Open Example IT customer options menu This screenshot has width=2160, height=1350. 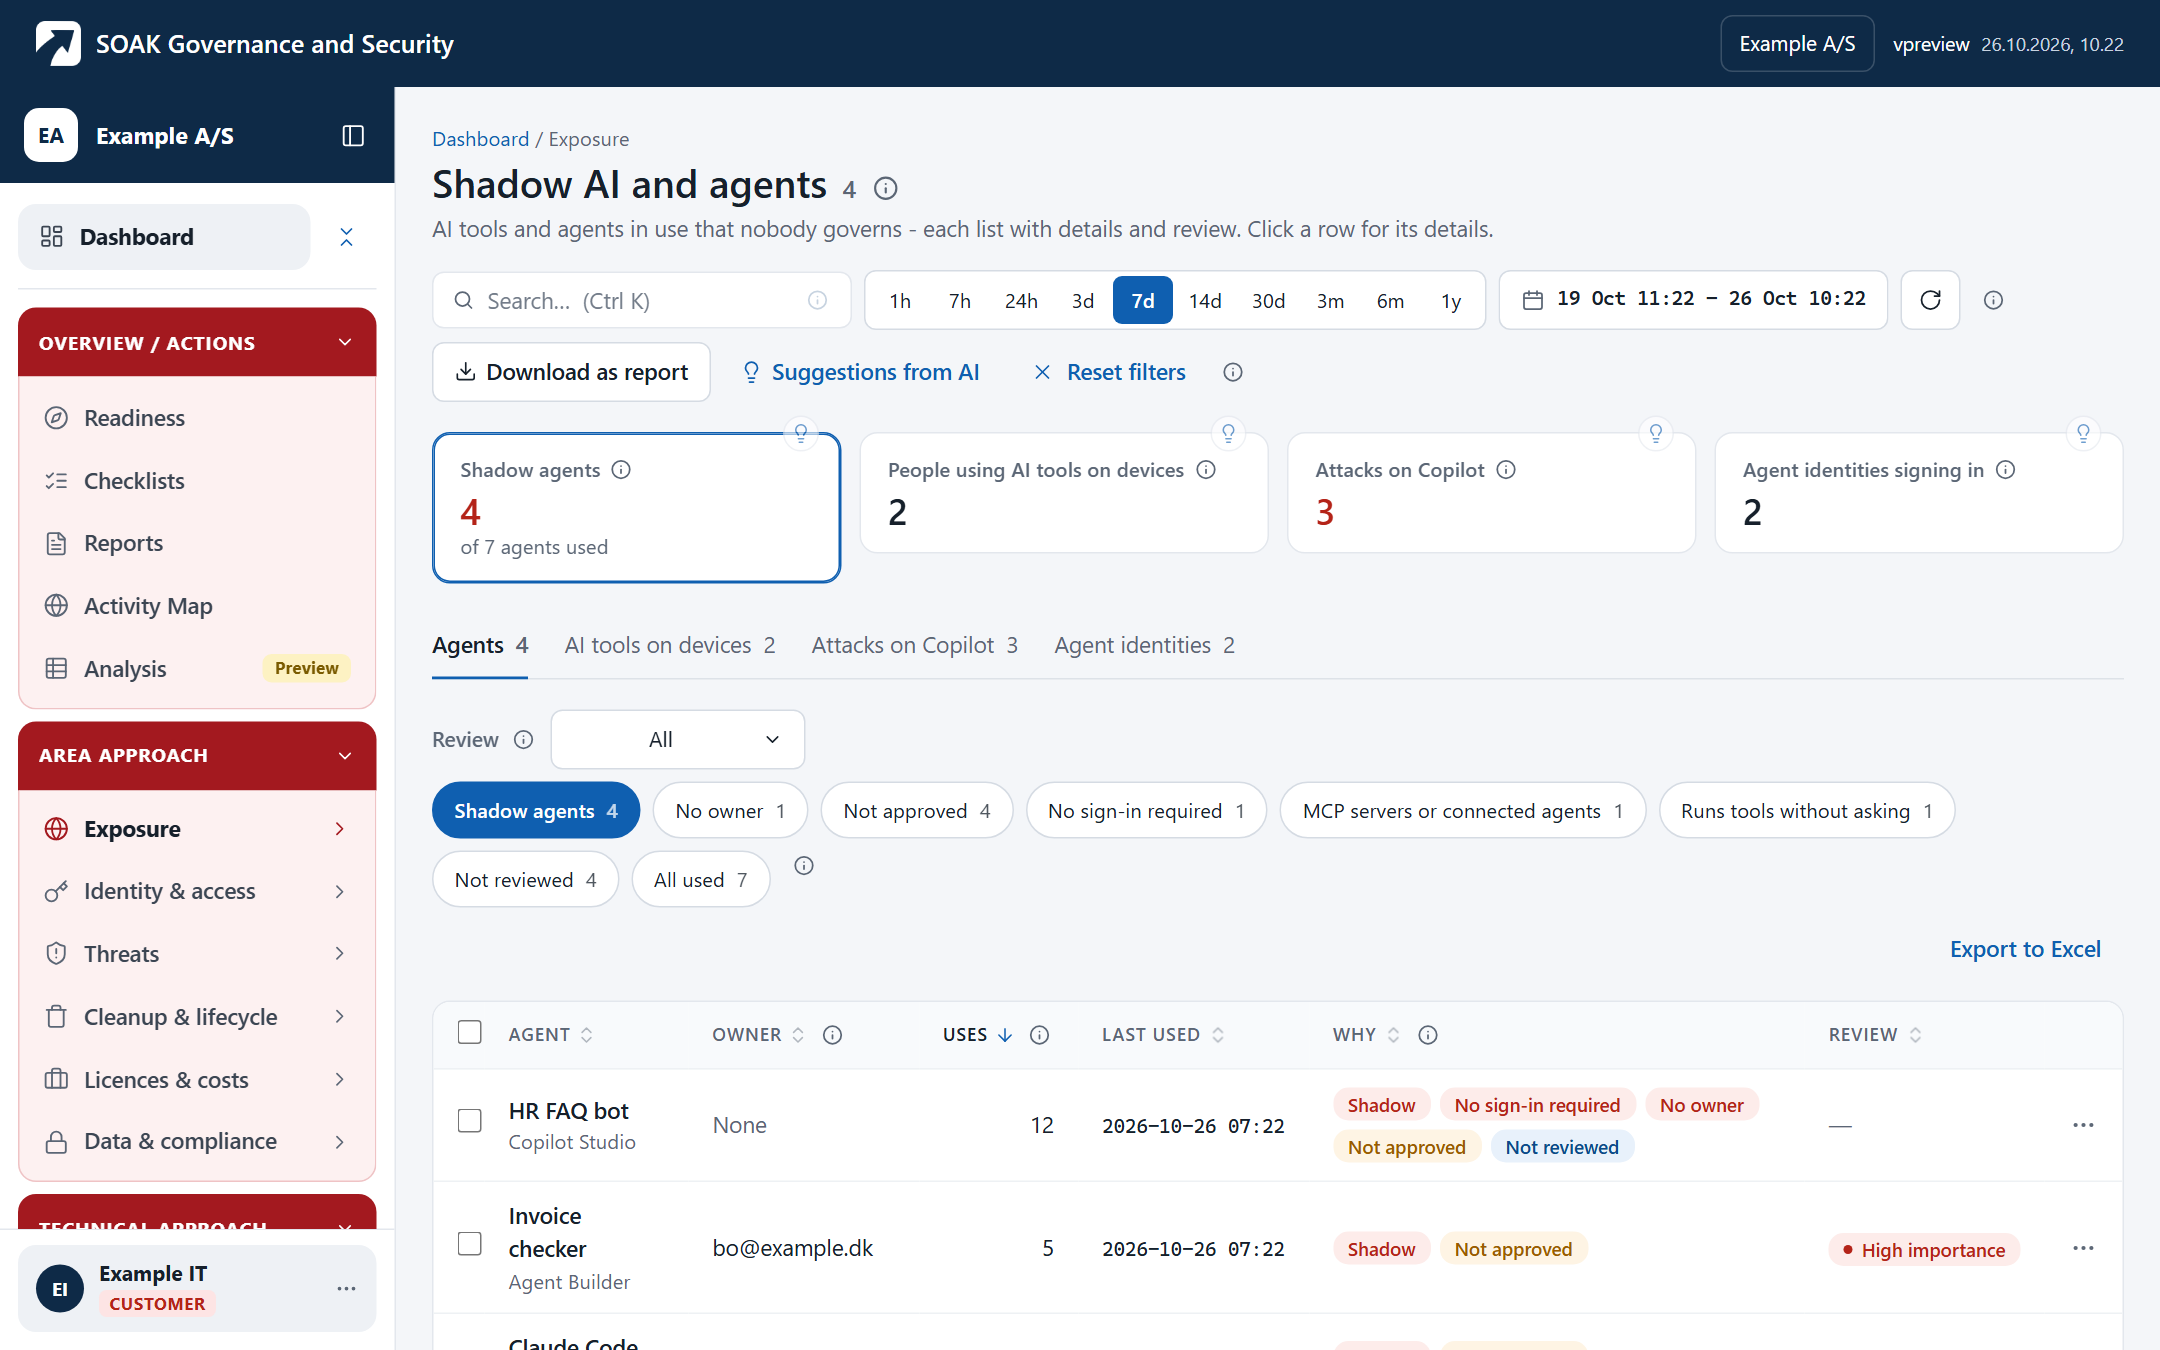click(x=346, y=1288)
